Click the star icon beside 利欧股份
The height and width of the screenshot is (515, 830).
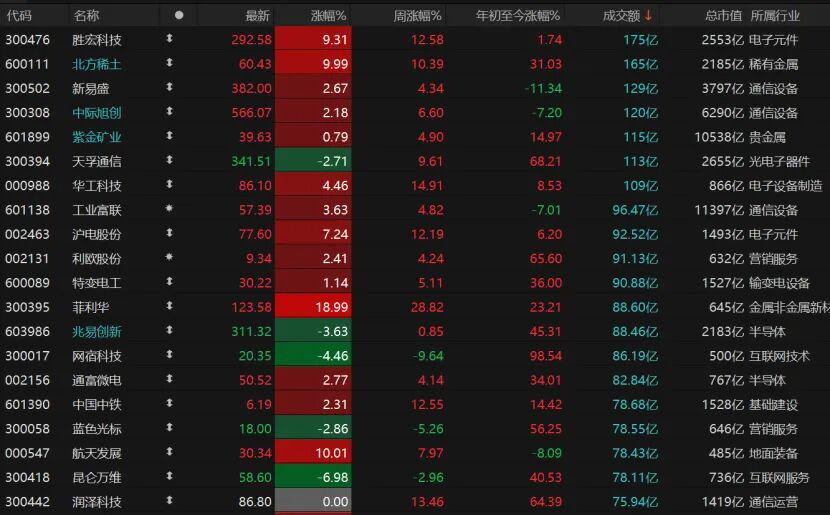click(169, 258)
